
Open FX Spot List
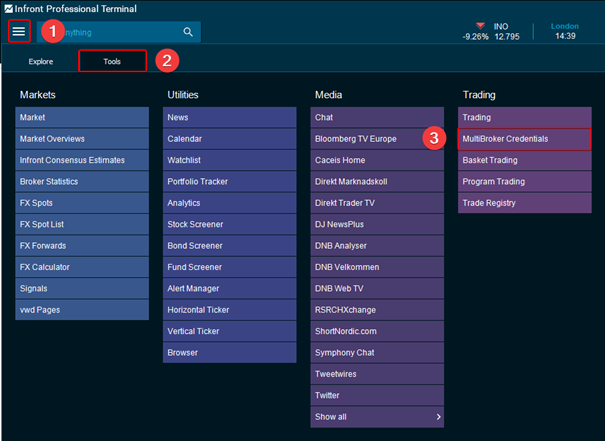tap(82, 224)
